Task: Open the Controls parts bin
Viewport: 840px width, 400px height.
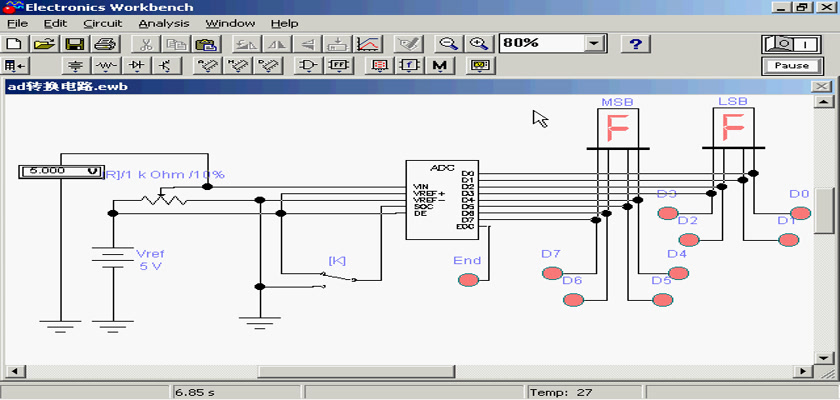Action: tap(410, 66)
